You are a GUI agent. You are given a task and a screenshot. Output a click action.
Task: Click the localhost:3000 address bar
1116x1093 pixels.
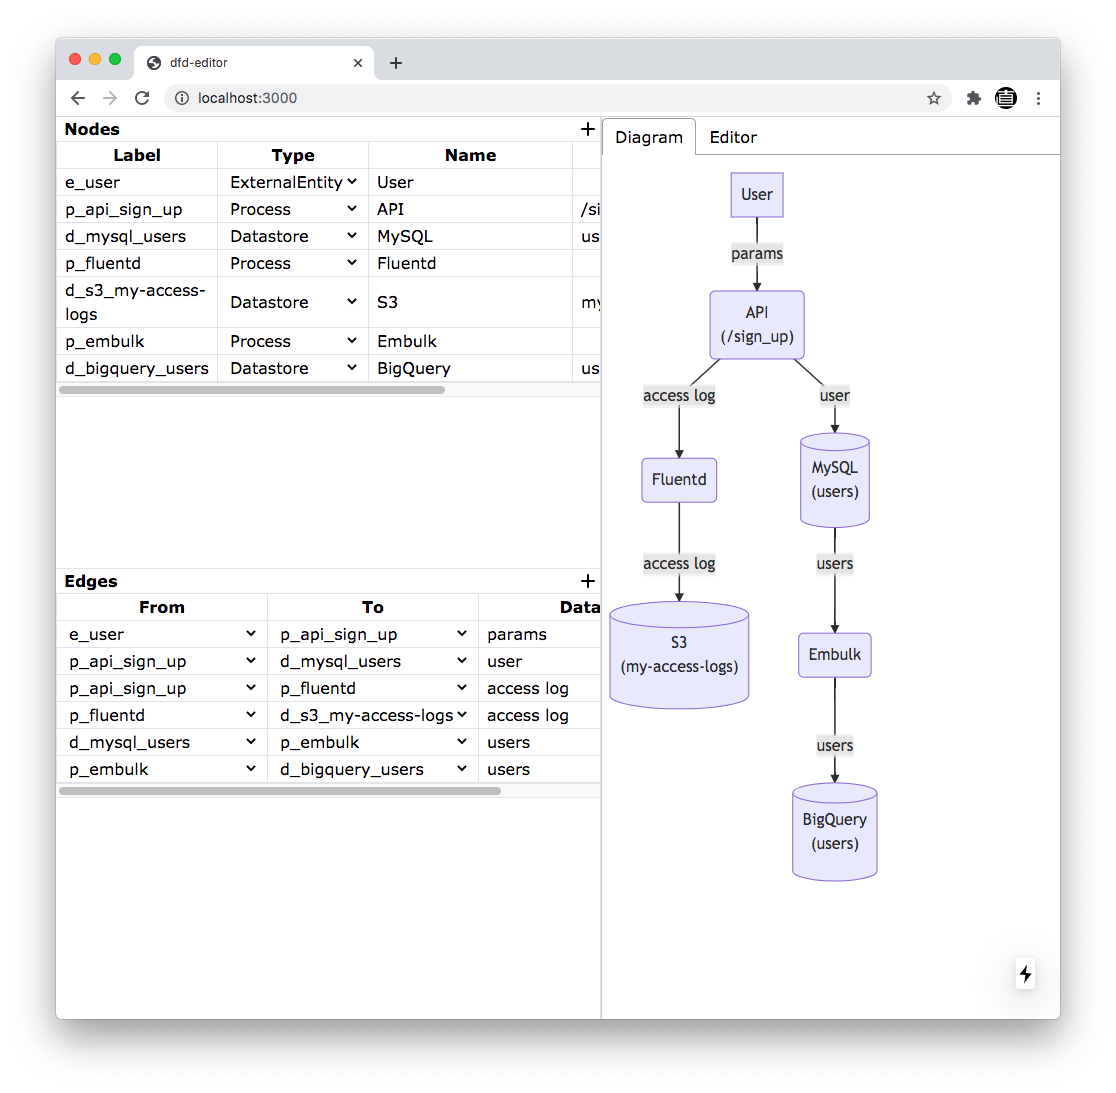tap(550, 98)
